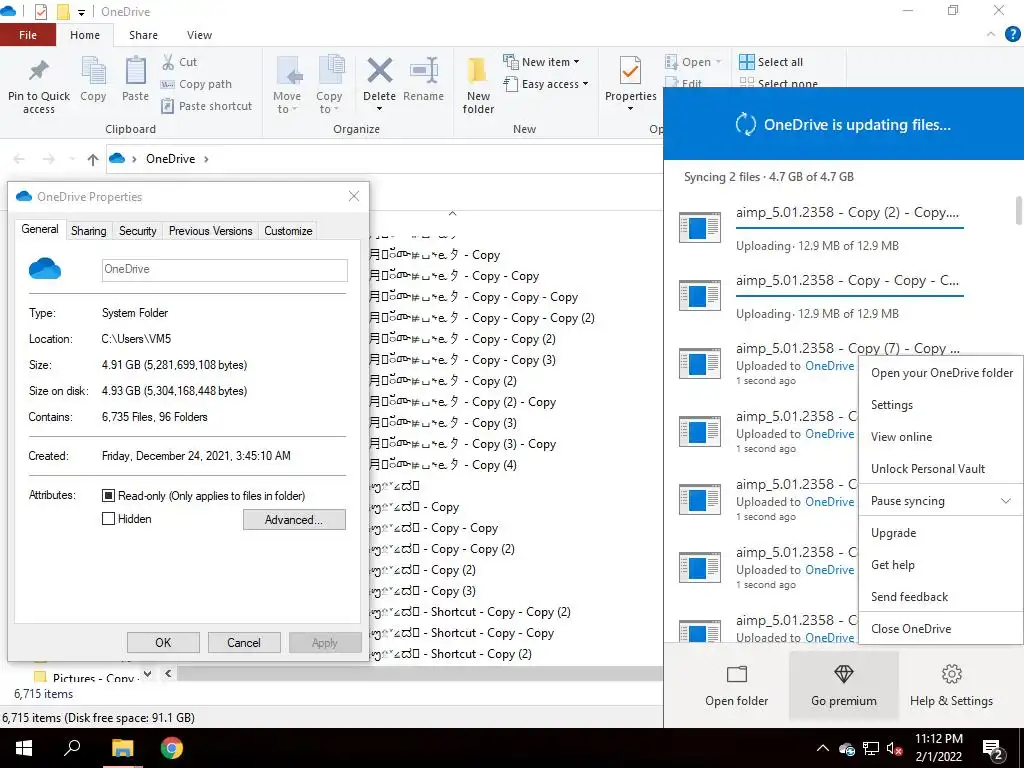Check the Hidden attribute box

pos(108,519)
